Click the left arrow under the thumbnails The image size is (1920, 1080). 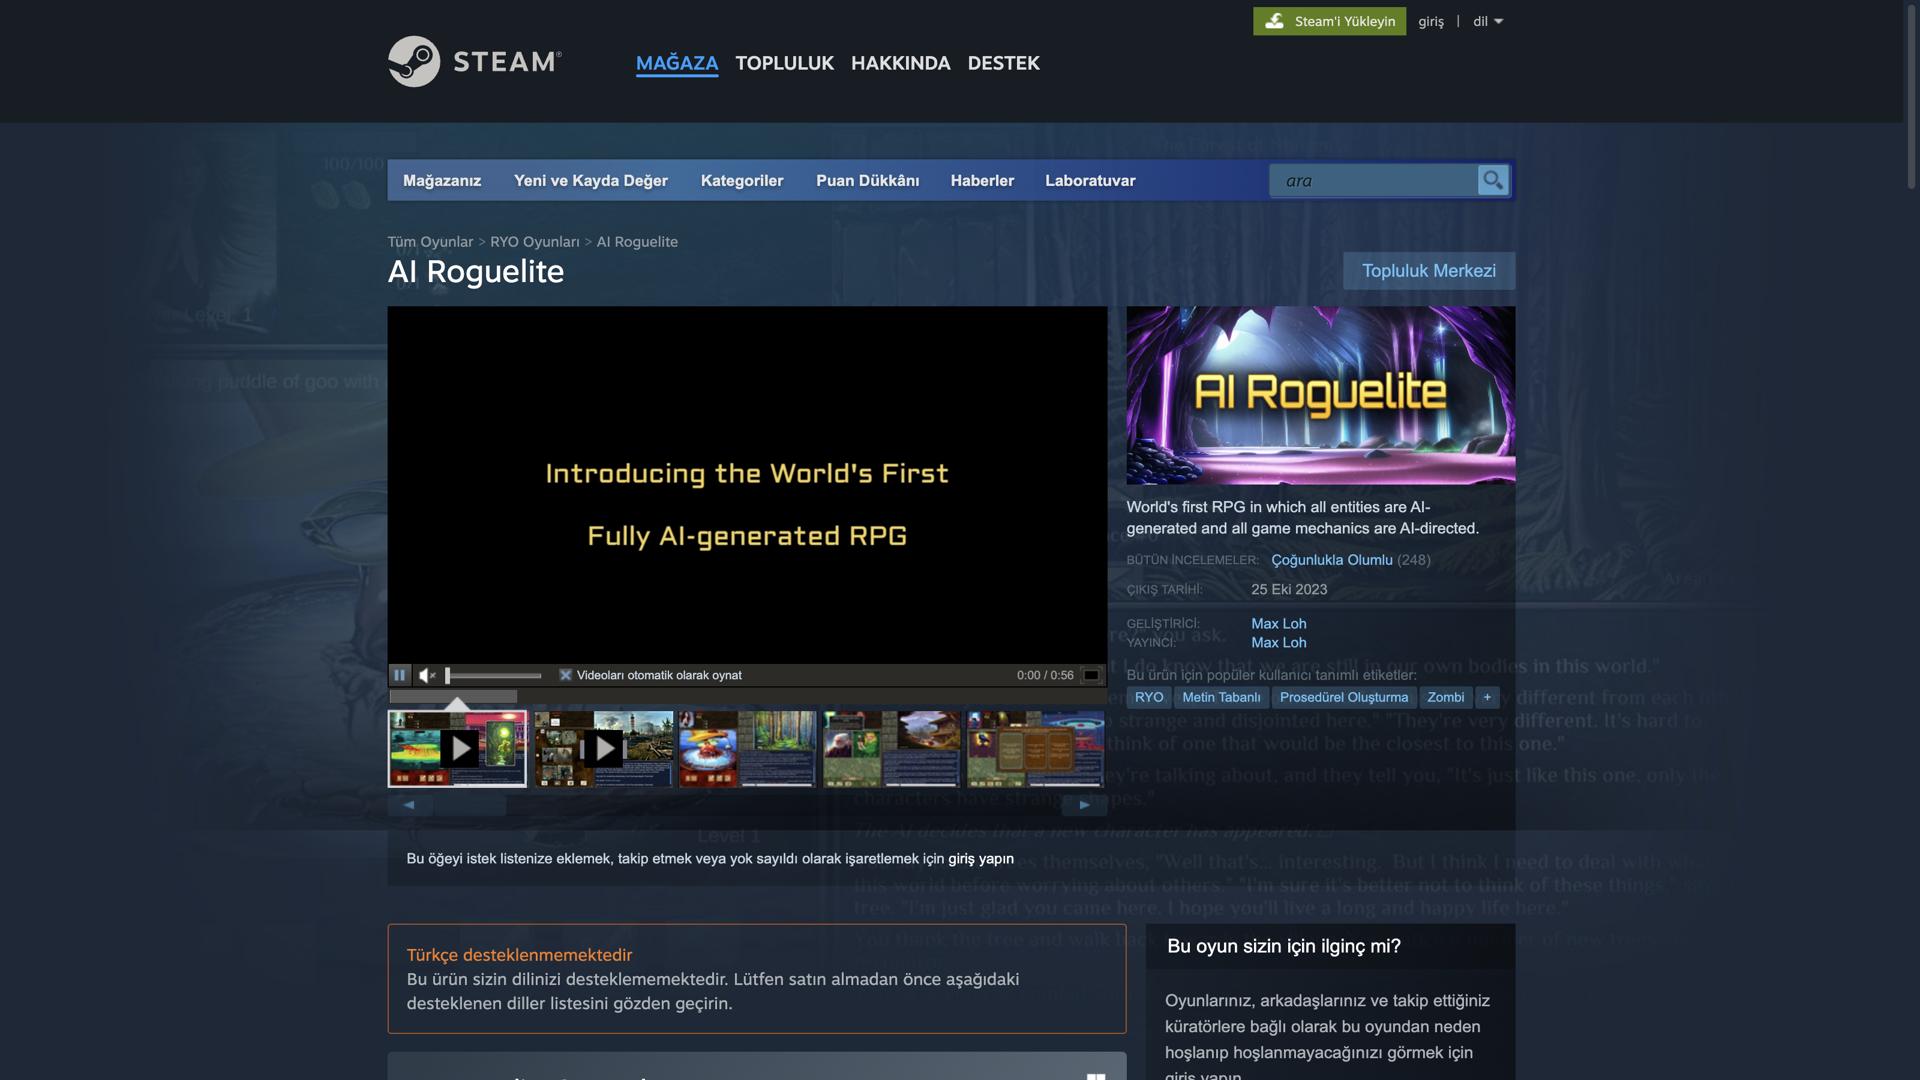tap(408, 804)
